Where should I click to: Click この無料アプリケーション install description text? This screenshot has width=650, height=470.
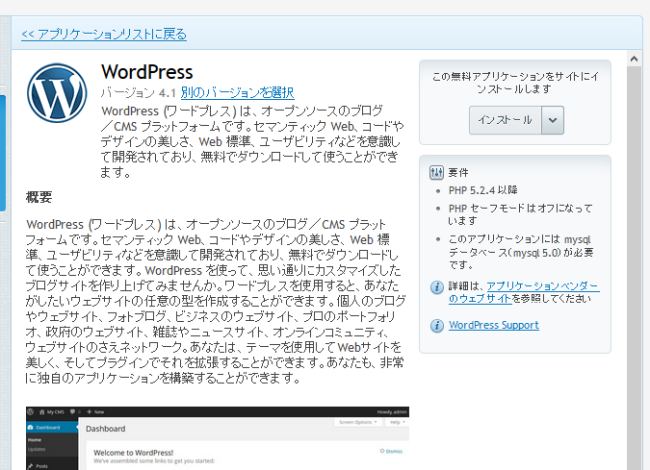coord(515,82)
